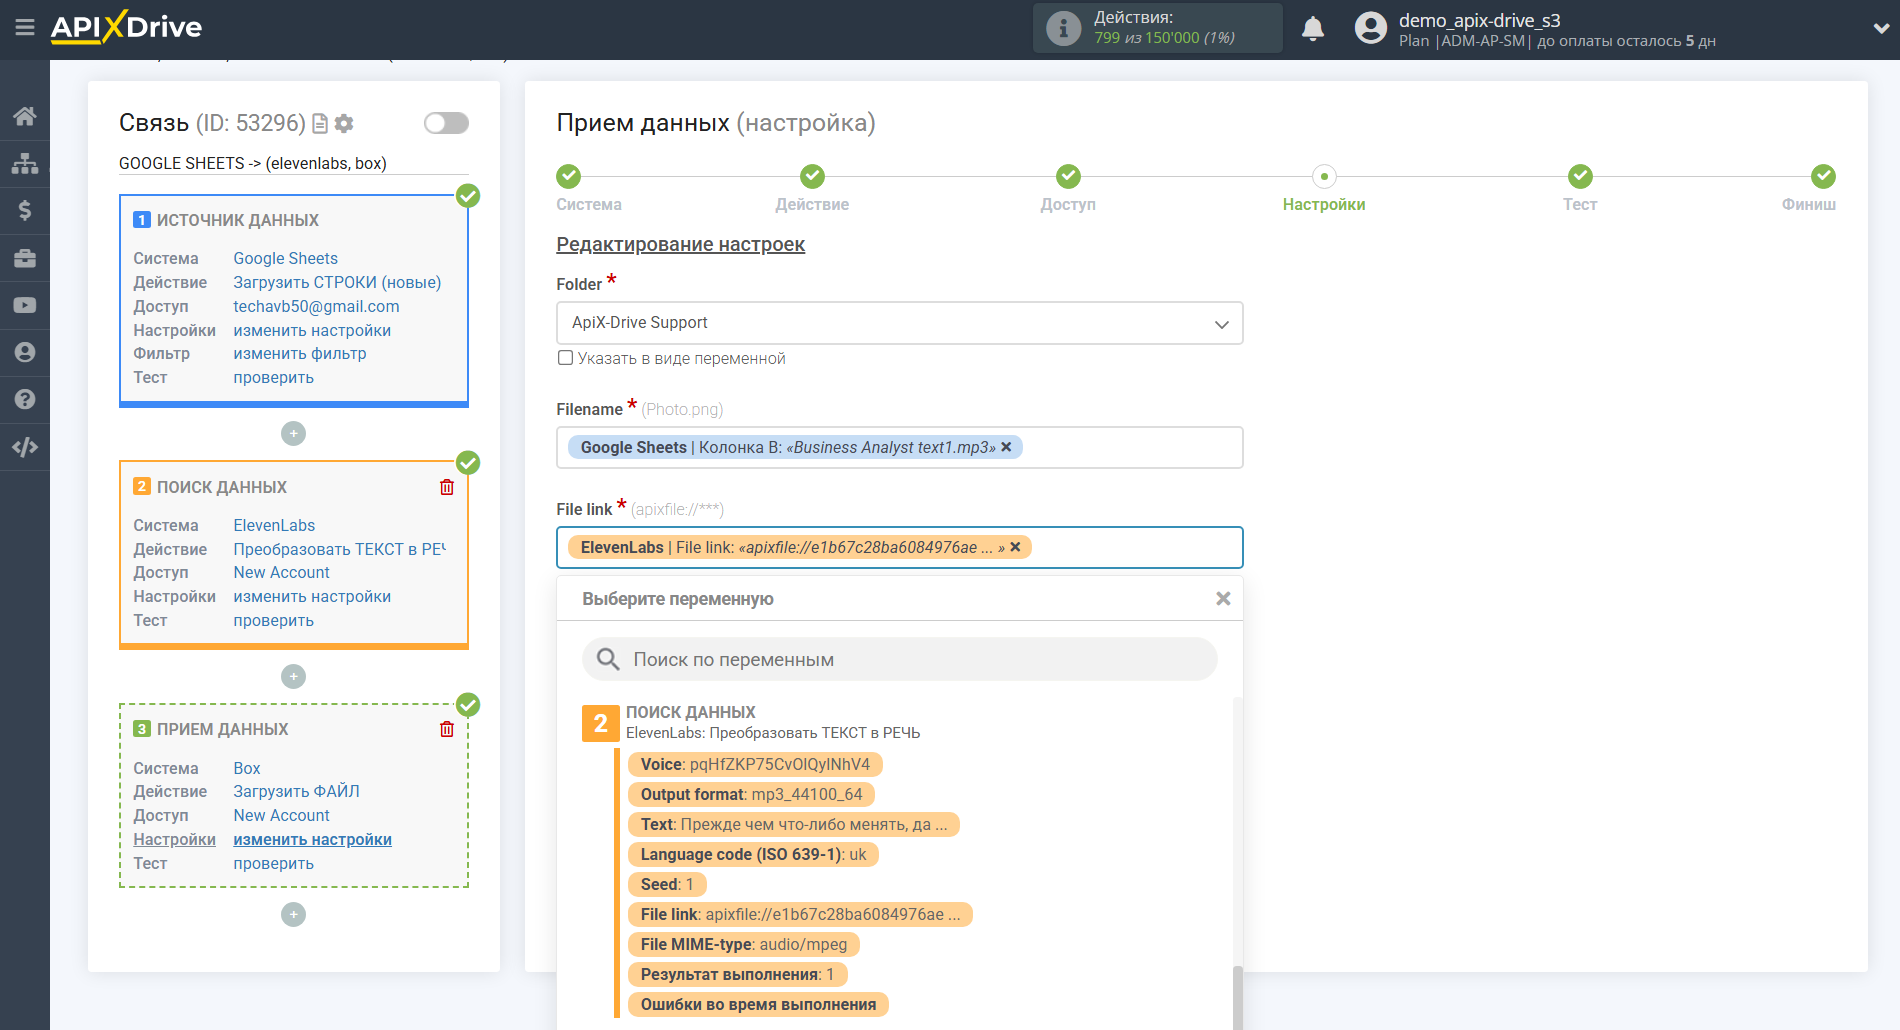
Task: Open the hamburger menu in header
Action: click(25, 28)
